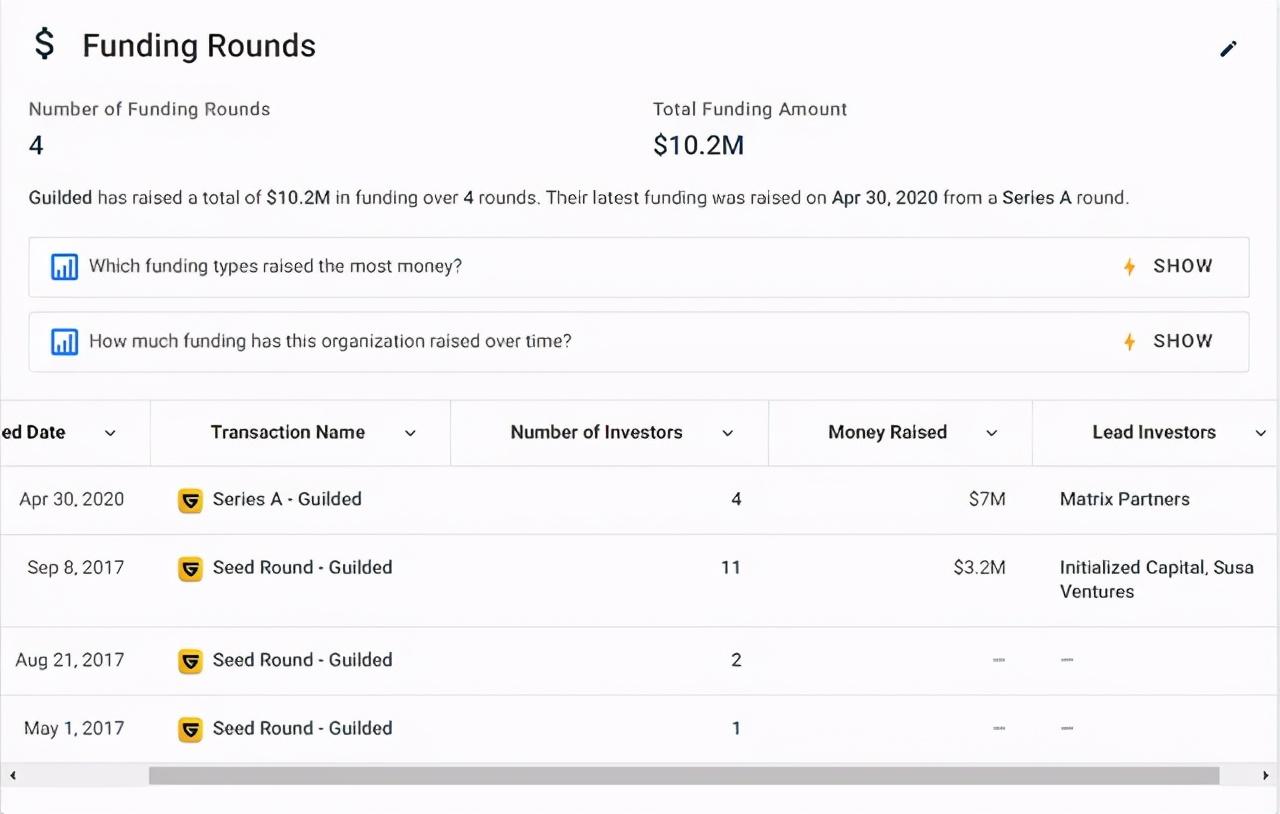
Task: Click the horizontal scrollbar thumb
Action: [x=684, y=775]
